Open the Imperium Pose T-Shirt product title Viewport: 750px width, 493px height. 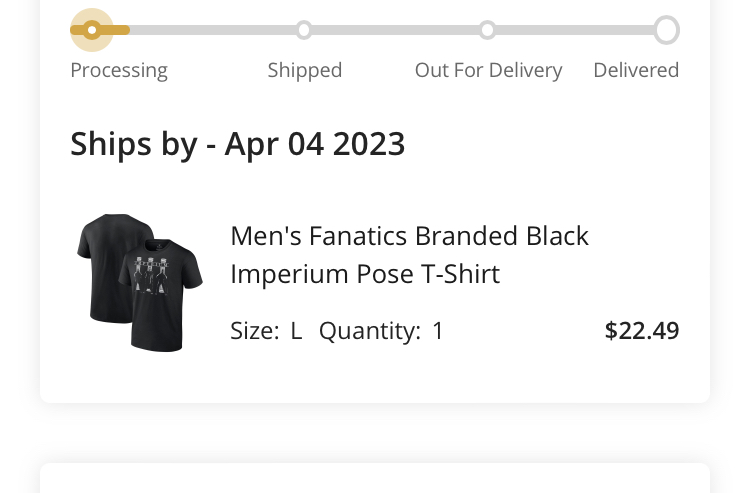409,254
